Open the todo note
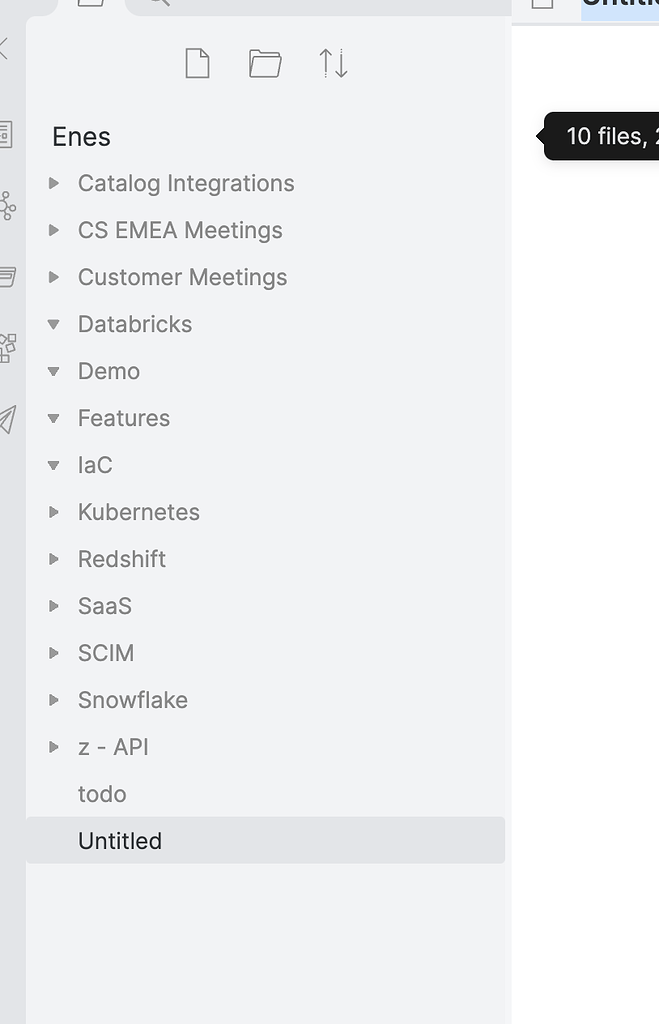659x1024 pixels. tap(102, 793)
